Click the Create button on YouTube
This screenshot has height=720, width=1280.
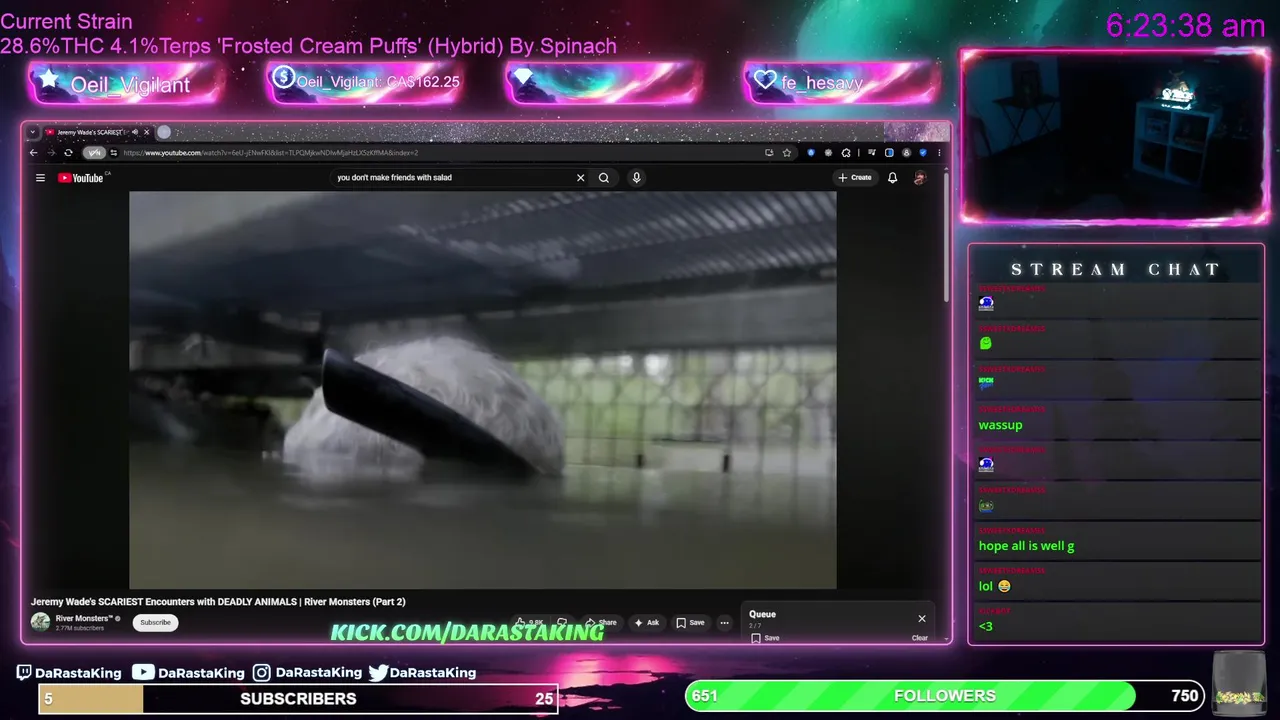click(x=855, y=178)
